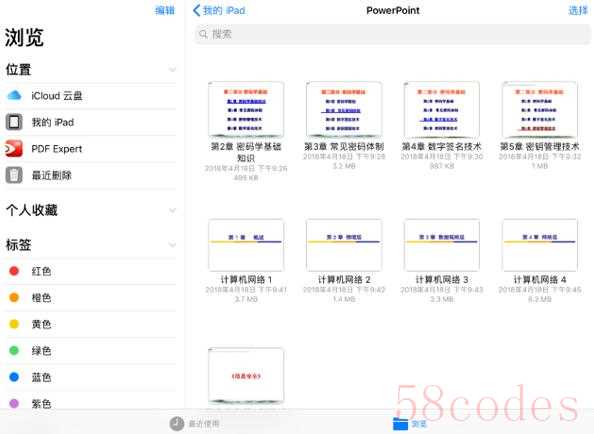The width and height of the screenshot is (594, 434).
Task: Expand the 个人收藏 section
Action: [172, 210]
